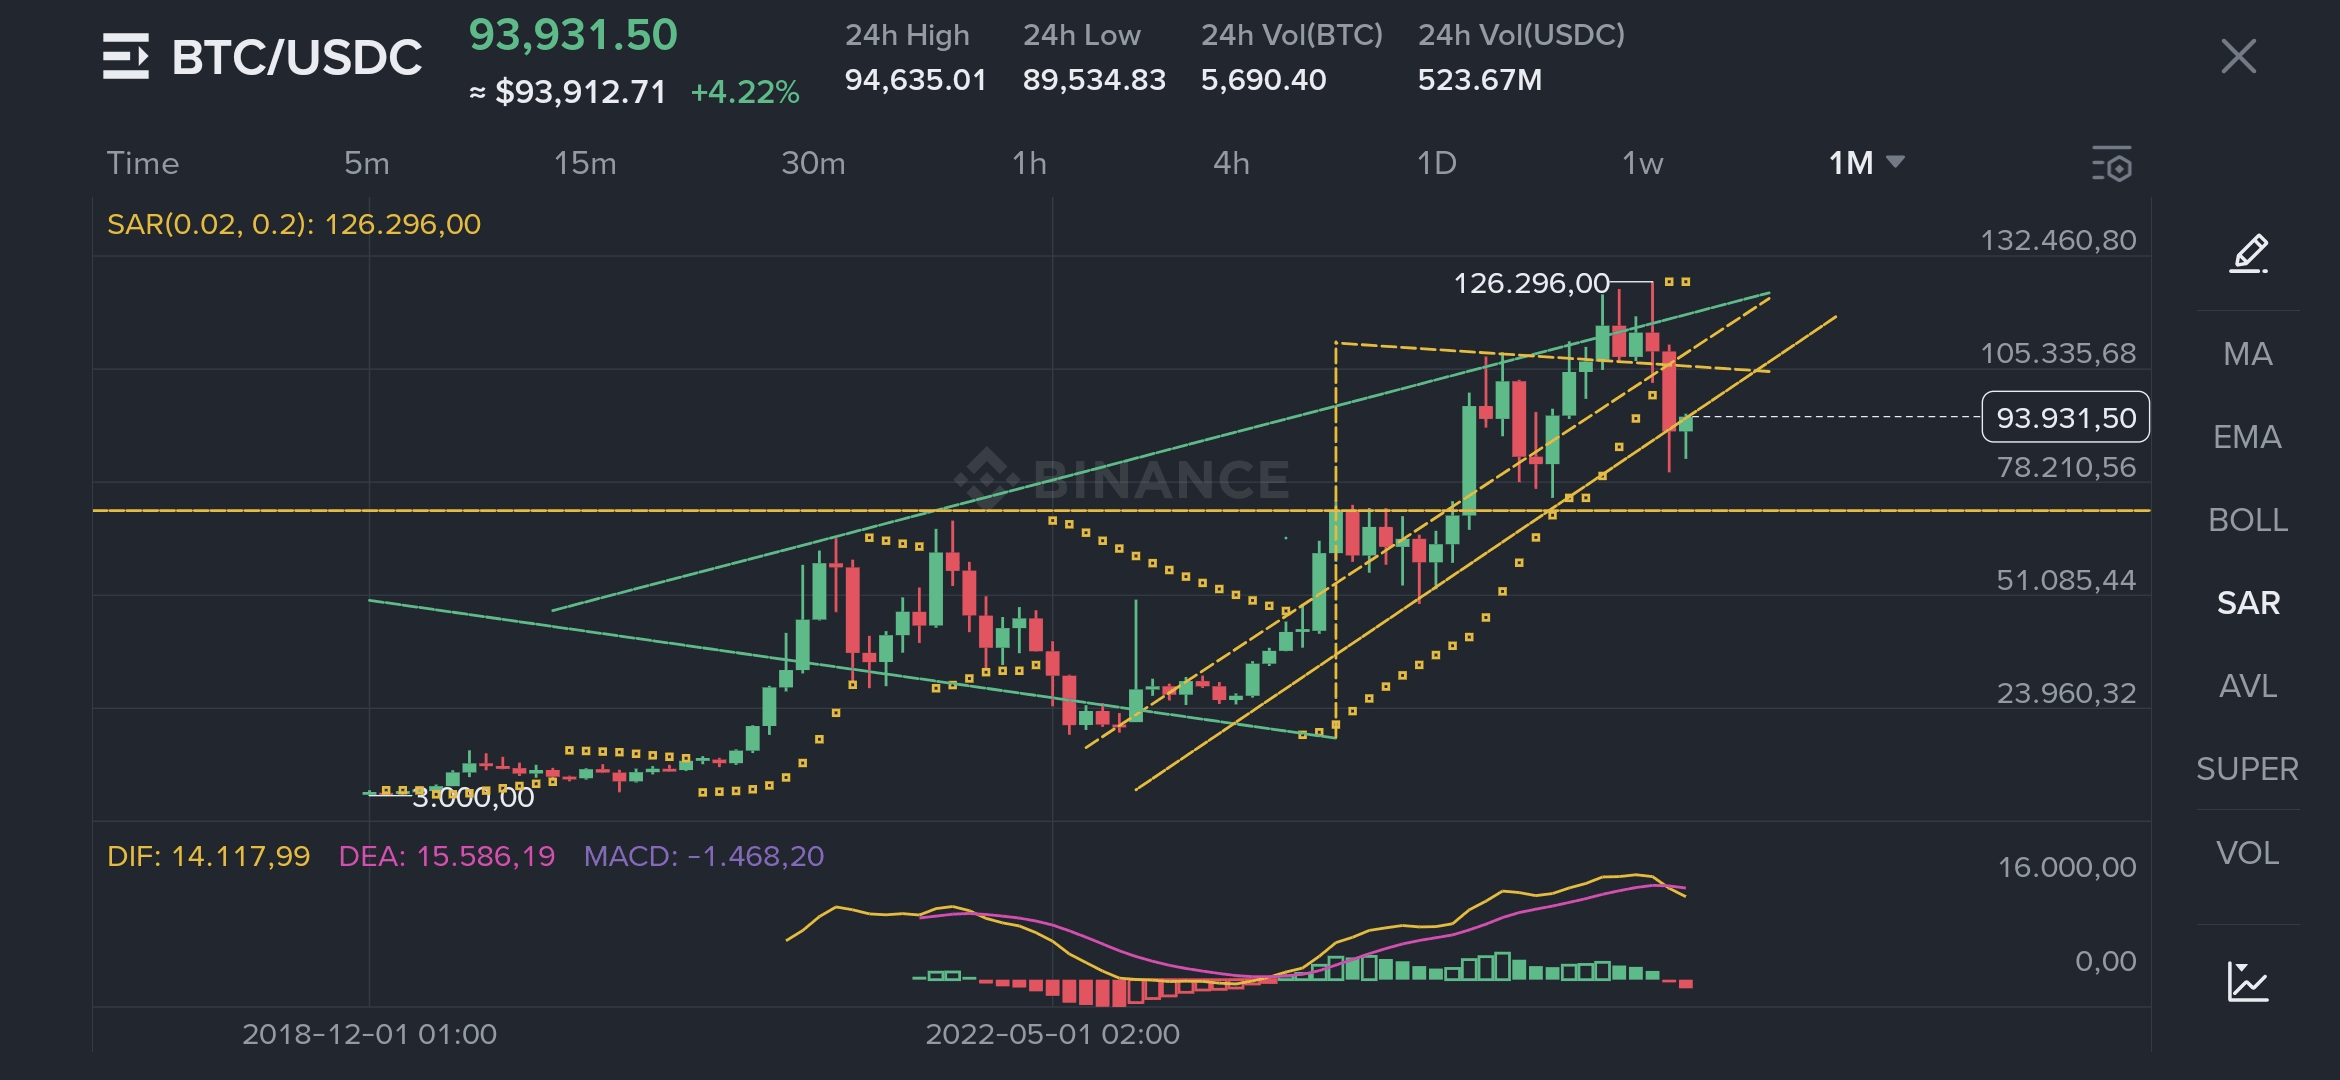Open chart indicator settings icon

tap(2111, 164)
